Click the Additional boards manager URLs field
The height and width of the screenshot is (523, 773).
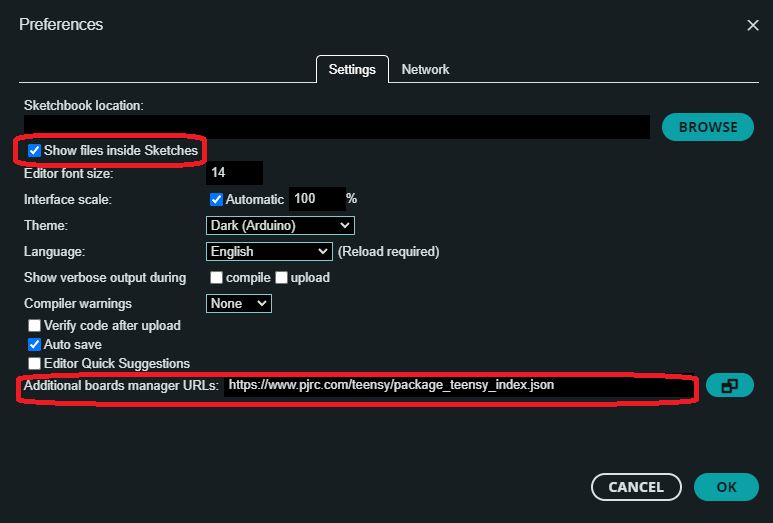tap(458, 385)
